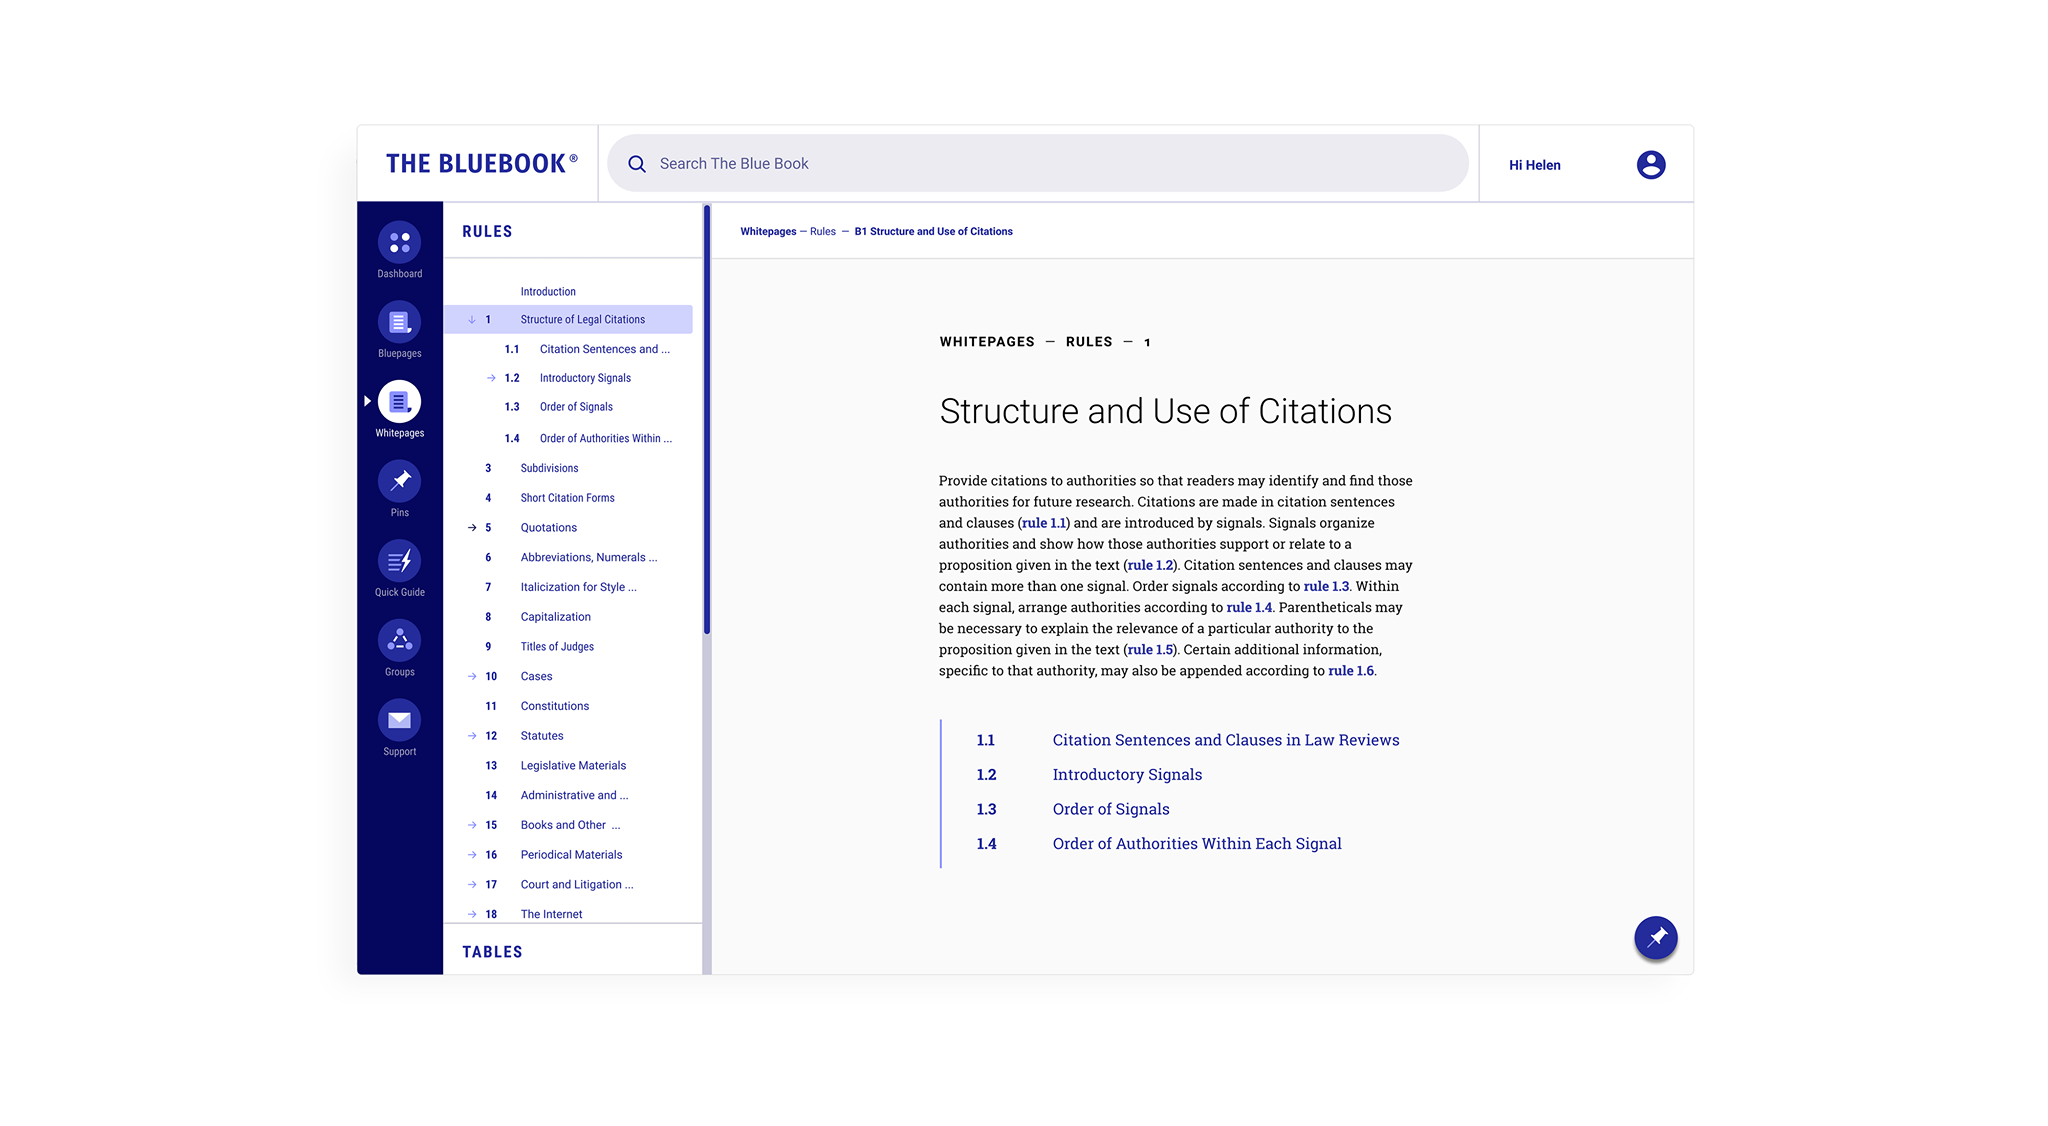Collapse rule 1 Structure of Legal Citations
The image size is (2048, 1126).
tap(472, 320)
